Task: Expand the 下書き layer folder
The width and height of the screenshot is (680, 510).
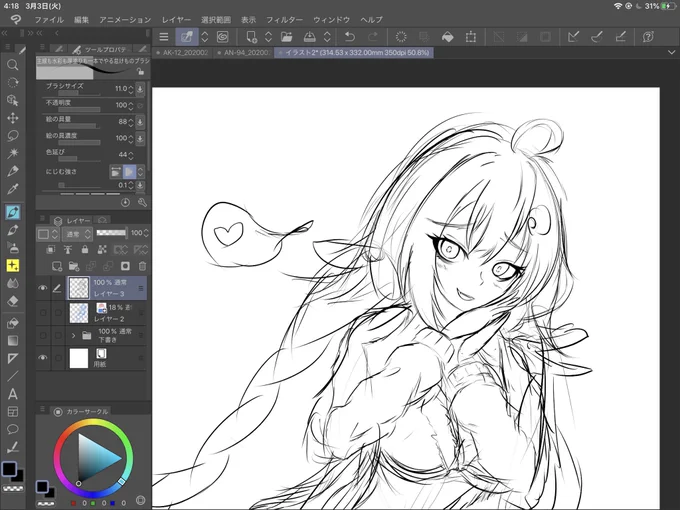Action: tap(73, 335)
